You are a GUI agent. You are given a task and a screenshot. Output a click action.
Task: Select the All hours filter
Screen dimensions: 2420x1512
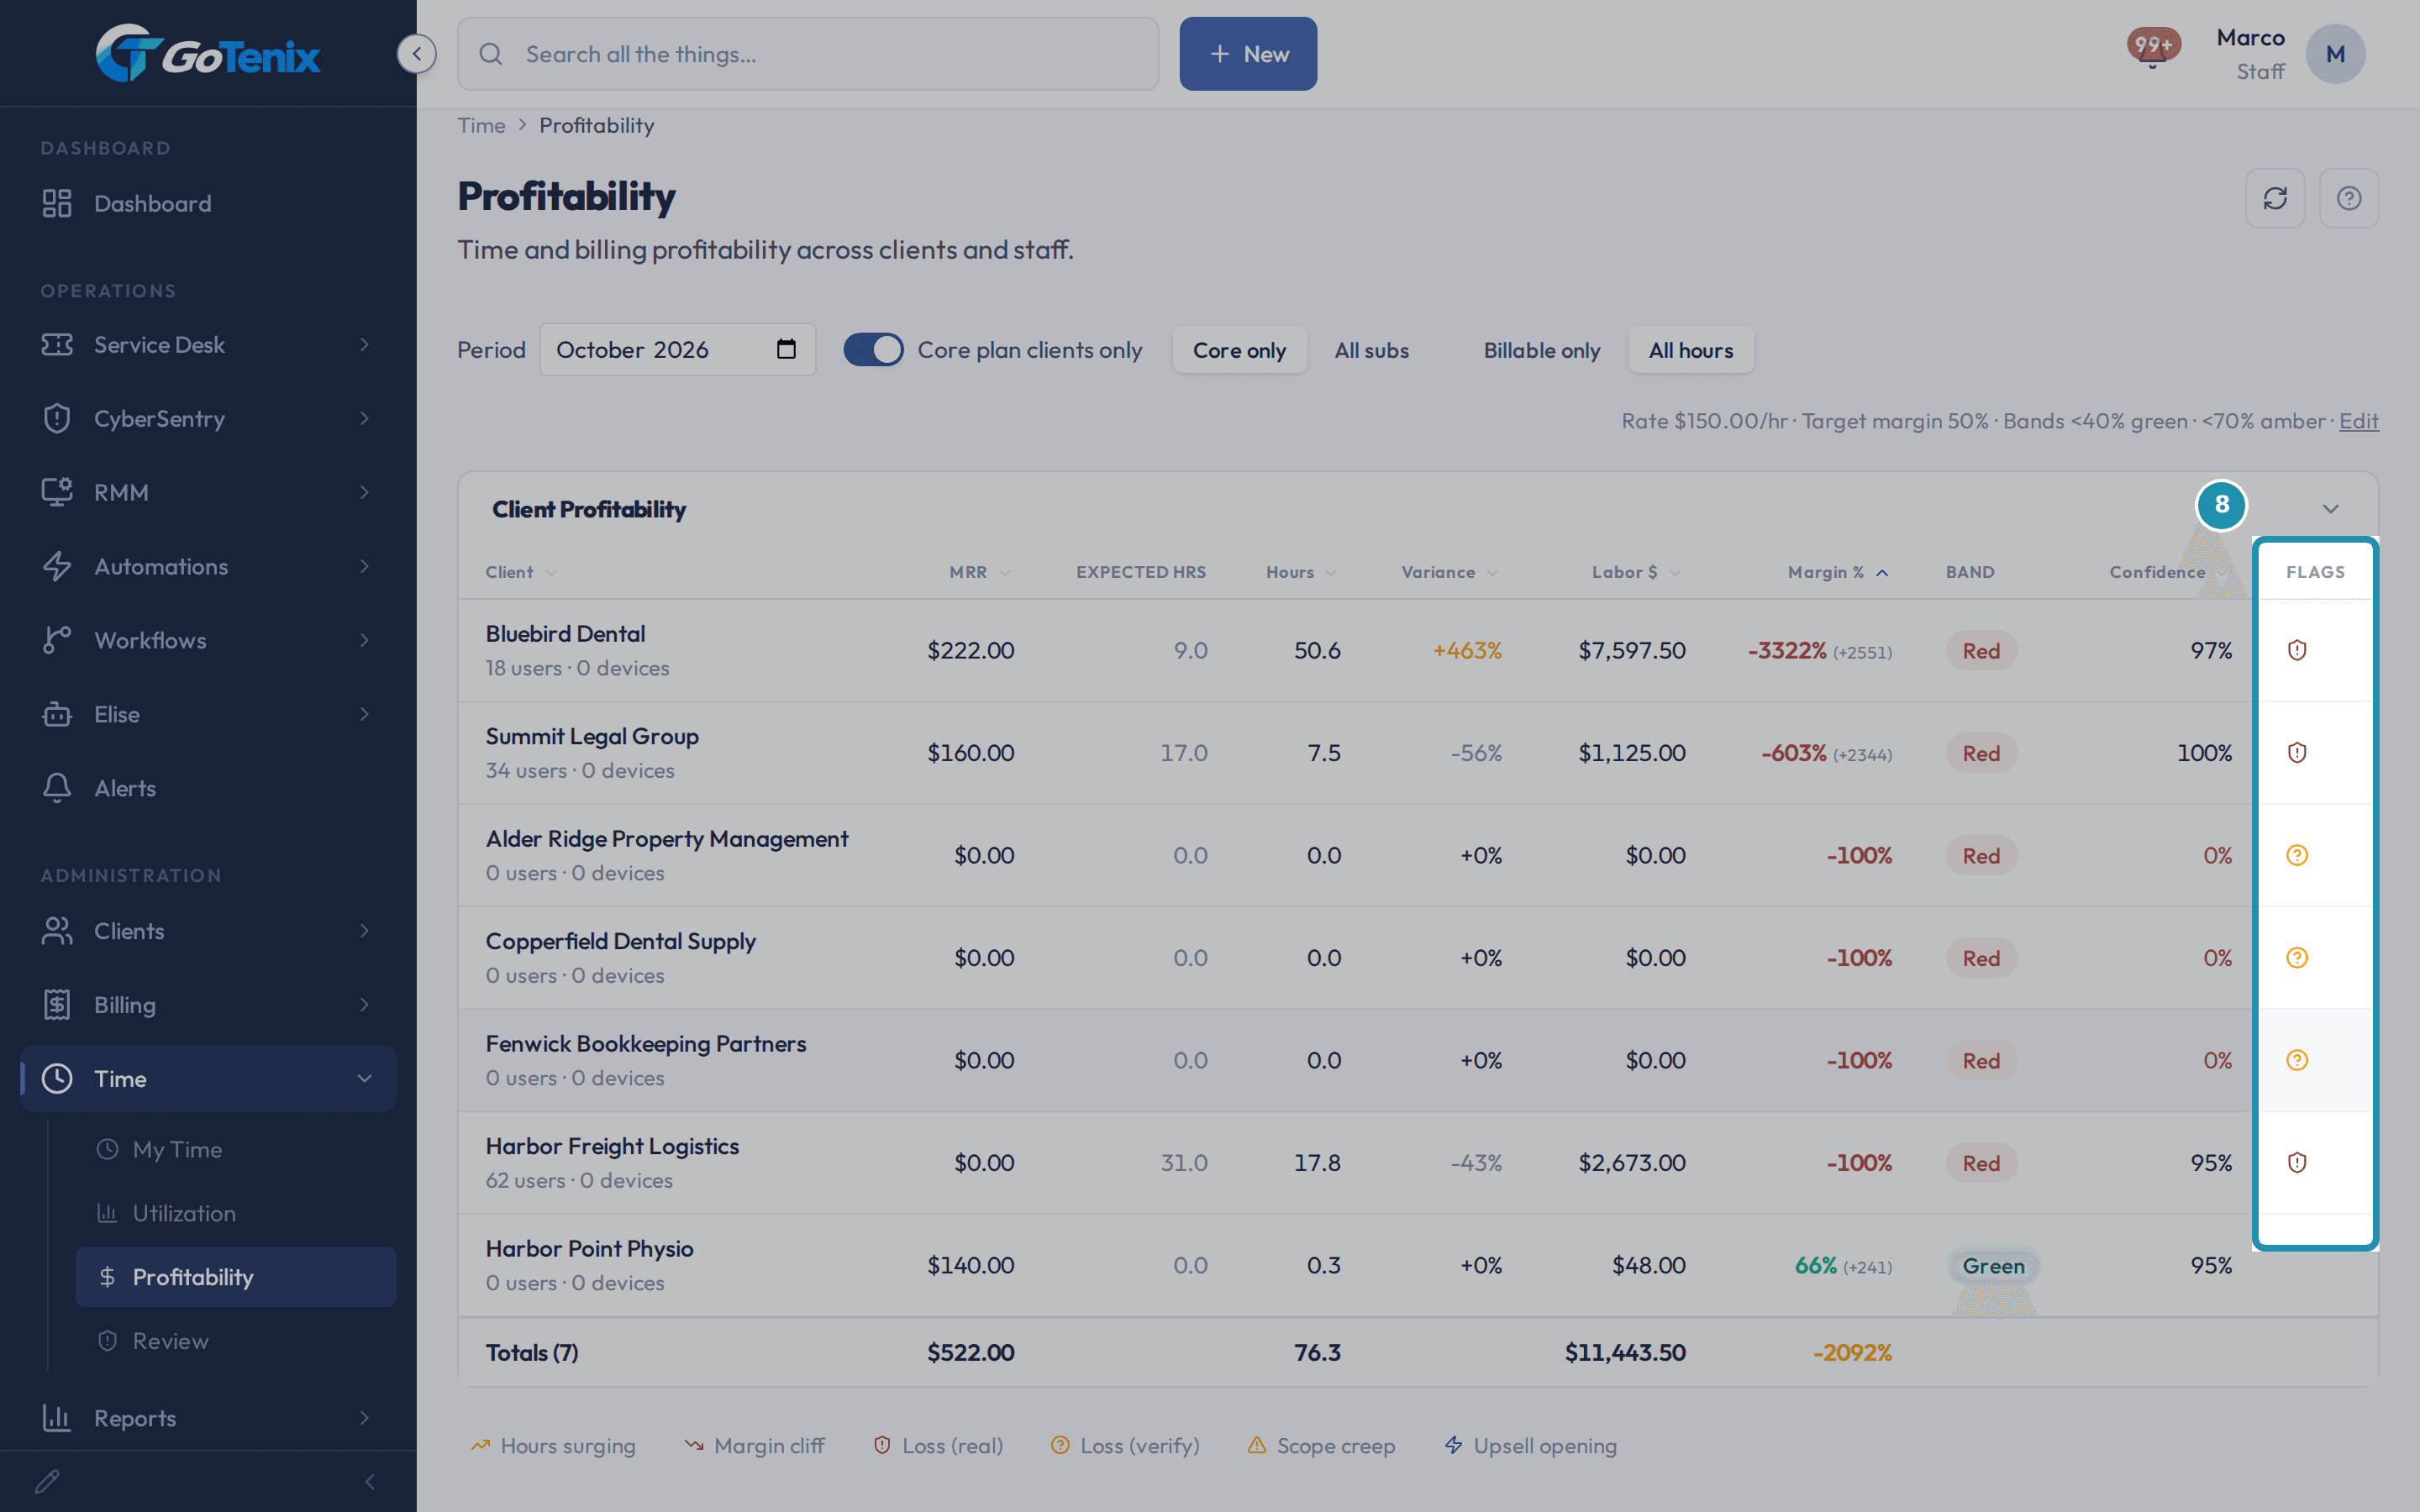pyautogui.click(x=1690, y=350)
